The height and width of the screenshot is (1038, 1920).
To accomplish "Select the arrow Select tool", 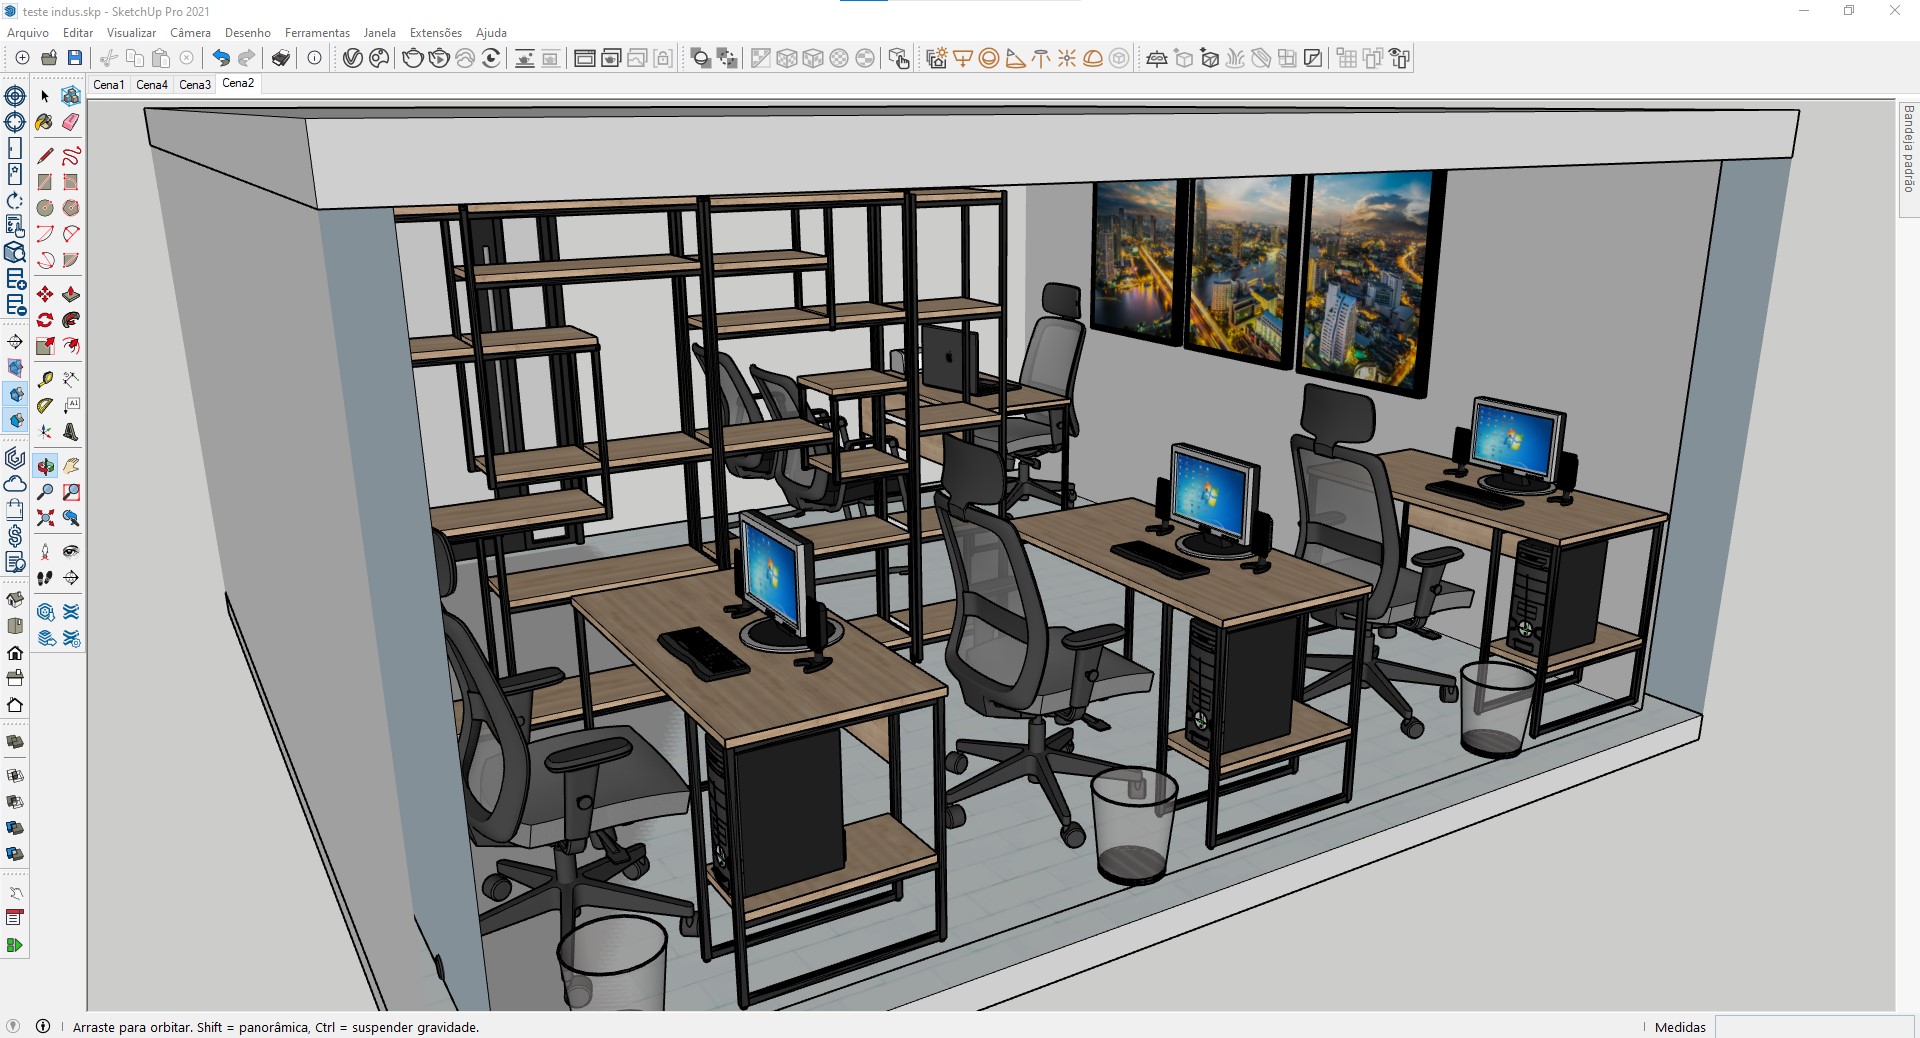I will (x=44, y=96).
